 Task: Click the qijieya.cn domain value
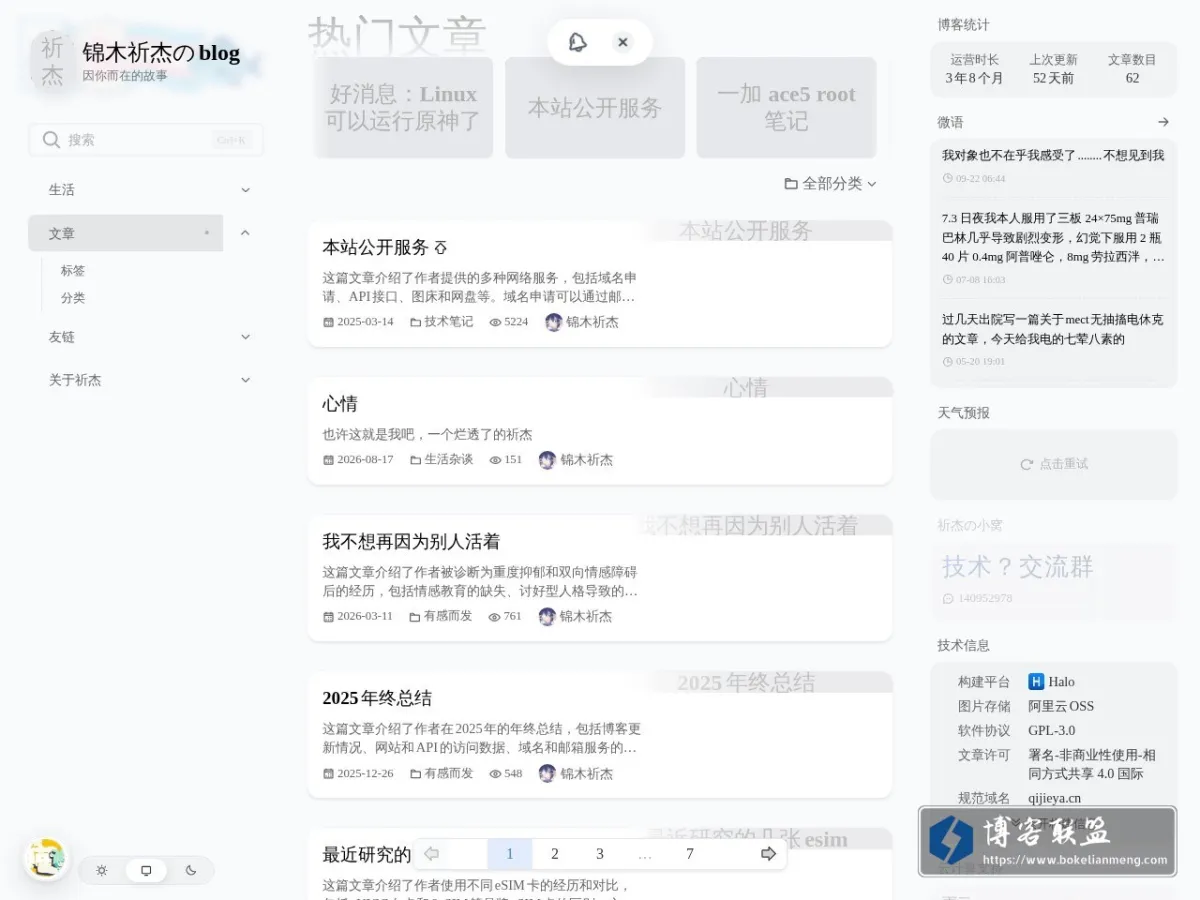pyautogui.click(x=1054, y=798)
